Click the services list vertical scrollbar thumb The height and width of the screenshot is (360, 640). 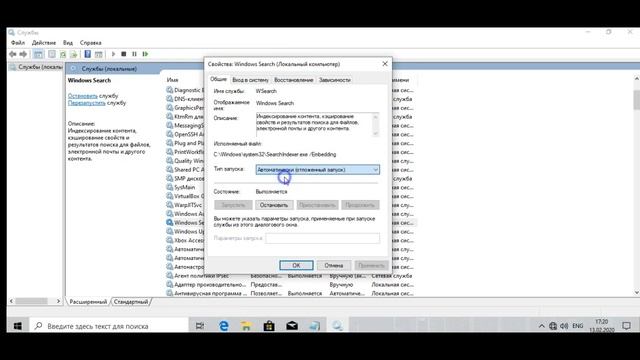click(636, 100)
